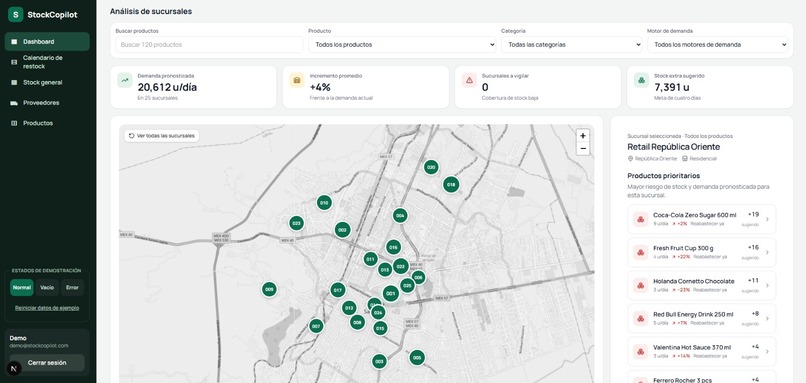Click the Sucursales a vigilar warning icon
The height and width of the screenshot is (383, 806).
(469, 80)
